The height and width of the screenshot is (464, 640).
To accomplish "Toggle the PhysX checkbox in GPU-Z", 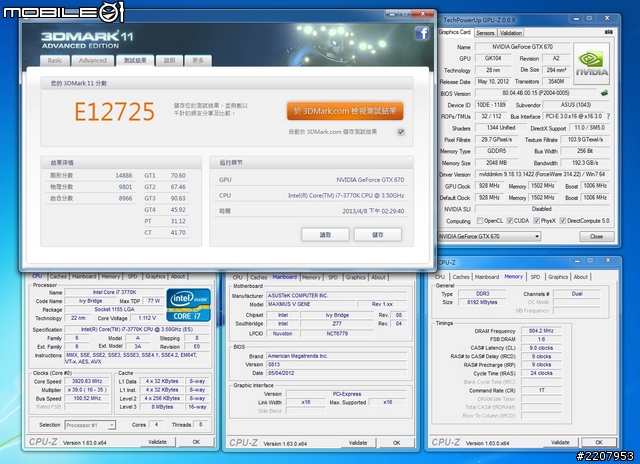I will pyautogui.click(x=536, y=221).
